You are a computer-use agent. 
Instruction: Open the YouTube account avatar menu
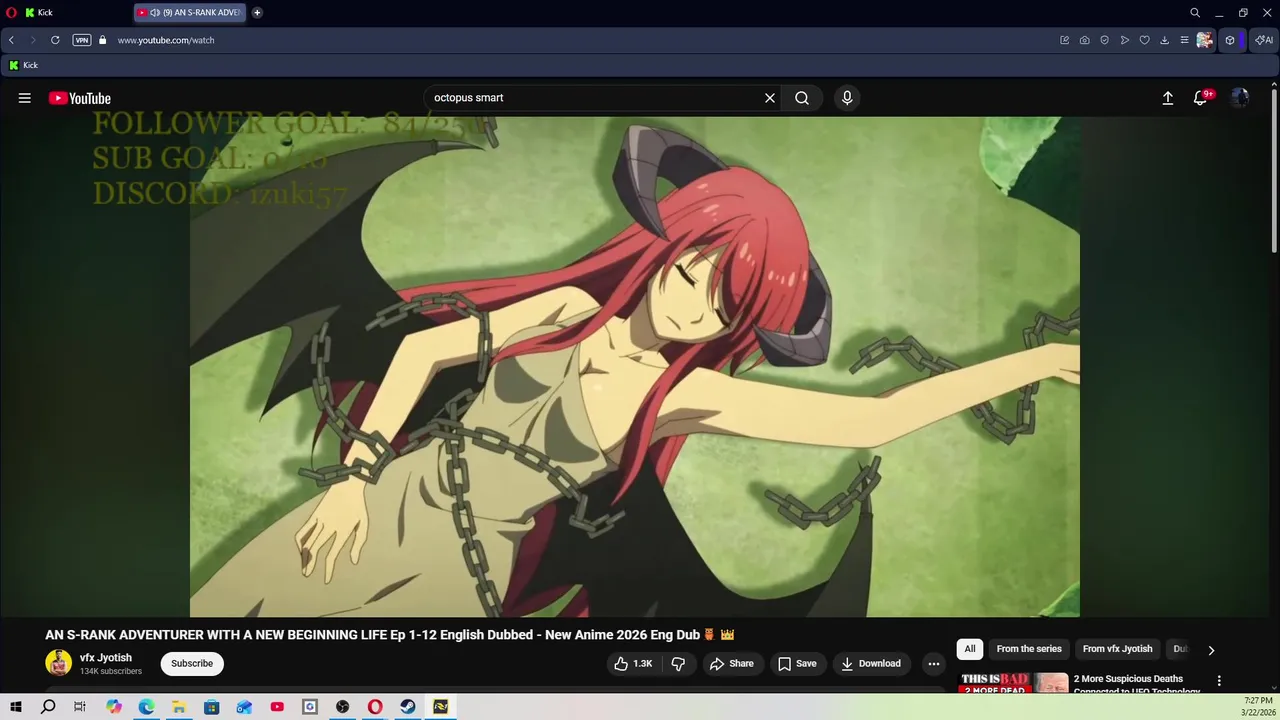pos(1240,98)
